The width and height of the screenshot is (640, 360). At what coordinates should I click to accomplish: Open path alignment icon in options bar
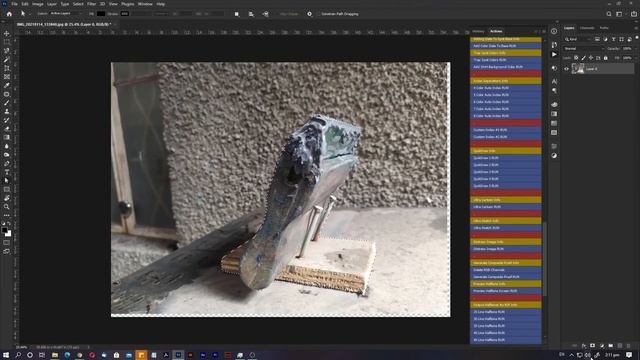click(251, 14)
